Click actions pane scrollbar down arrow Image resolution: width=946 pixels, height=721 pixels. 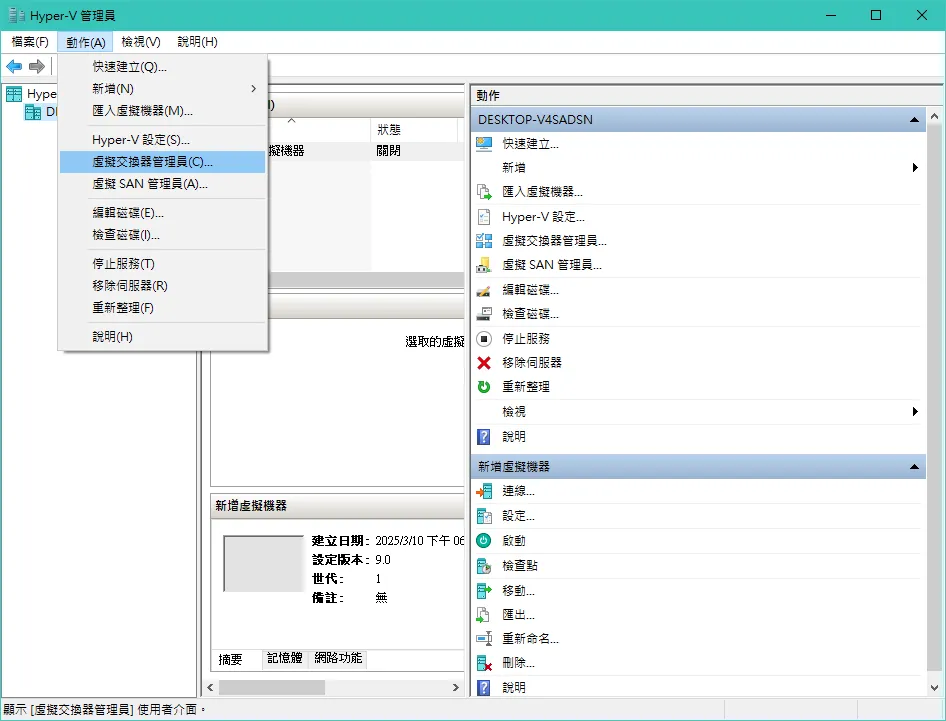tap(935, 688)
